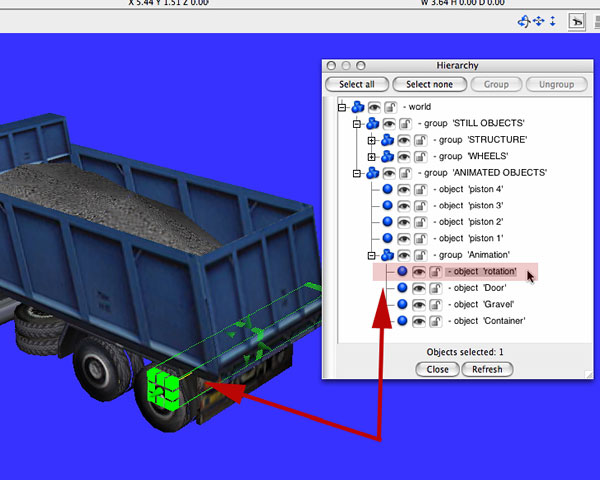This screenshot has height=480, width=600.
Task: Click the Select all button
Action: (x=357, y=84)
